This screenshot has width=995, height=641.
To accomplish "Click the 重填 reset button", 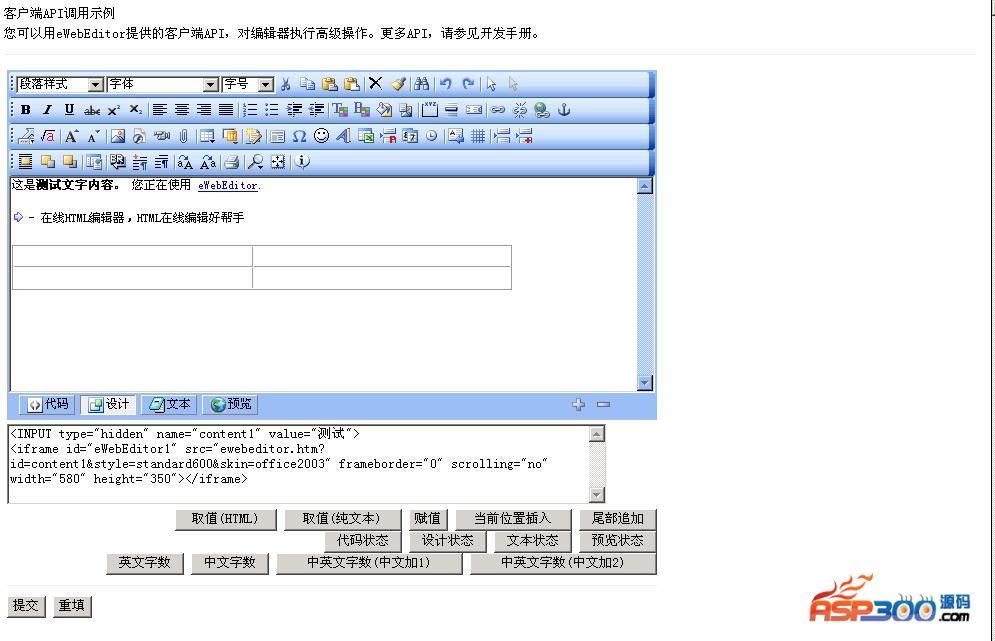I will (72, 606).
